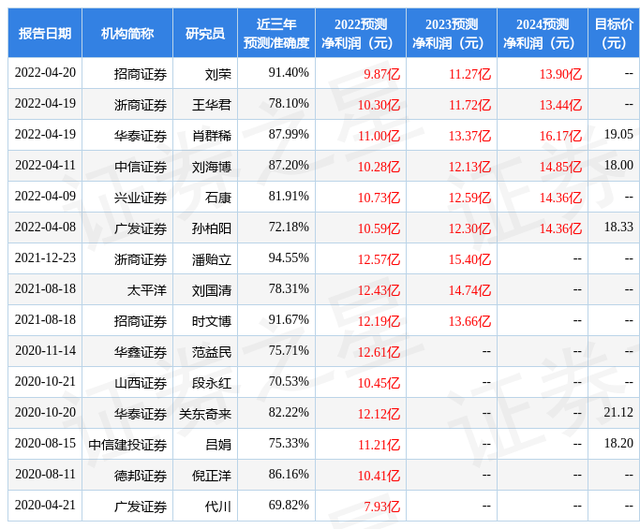640x529 pixels.
Task: Select researcher 肖群稀
Action: [211, 136]
